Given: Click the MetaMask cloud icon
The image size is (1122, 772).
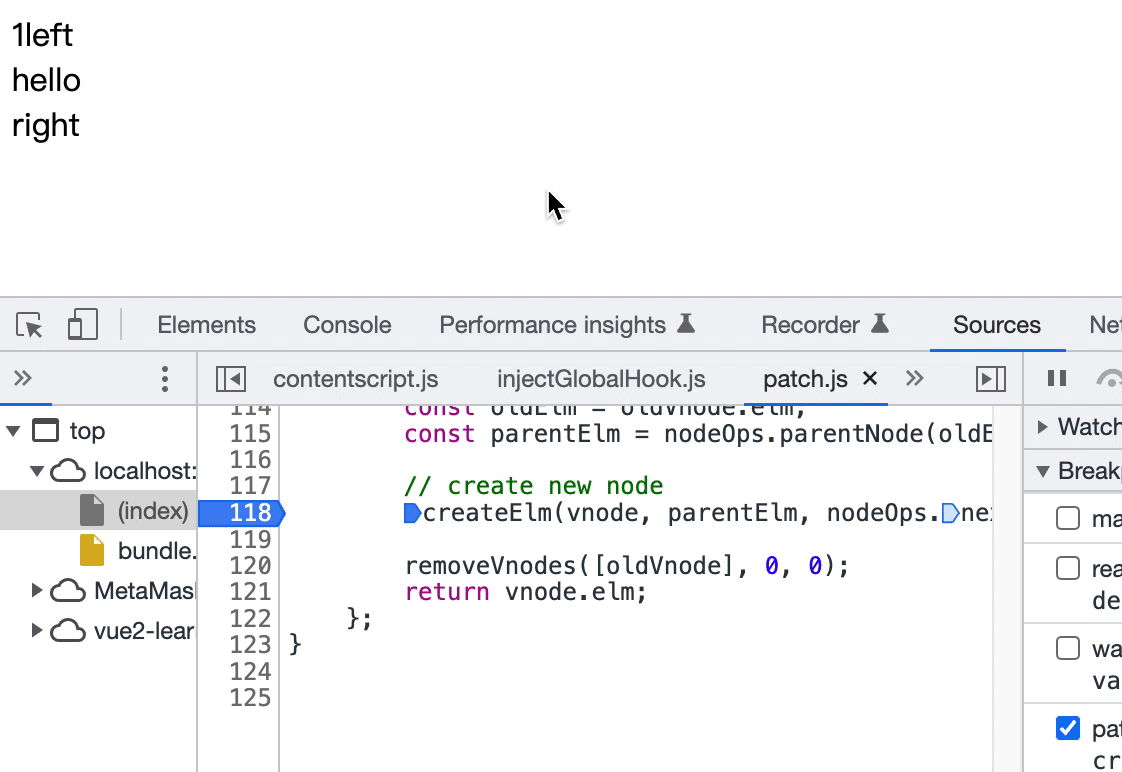Looking at the screenshot, I should [x=68, y=590].
